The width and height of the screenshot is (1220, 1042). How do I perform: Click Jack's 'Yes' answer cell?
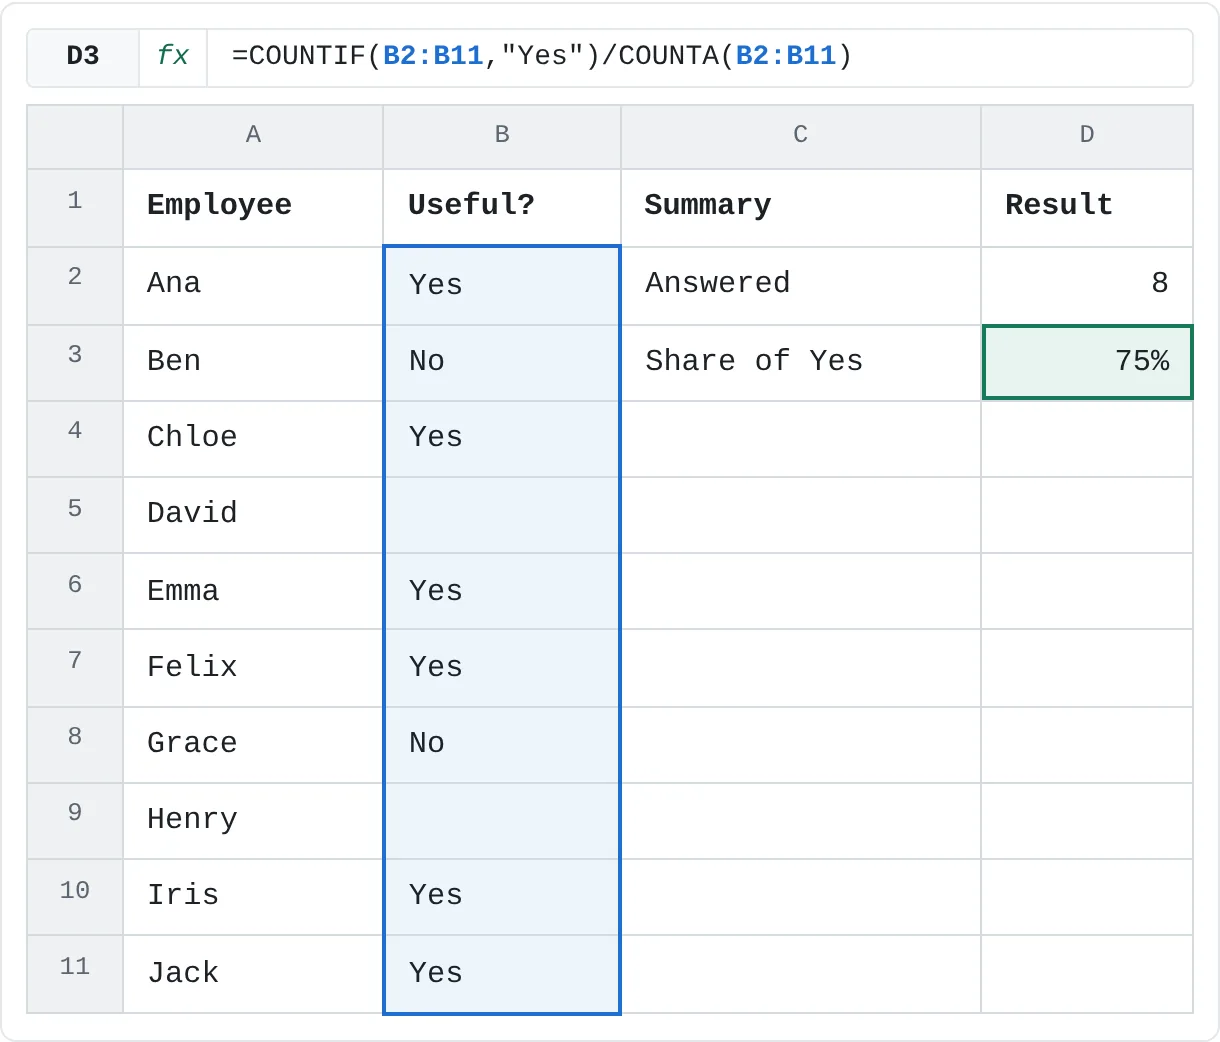(502, 974)
